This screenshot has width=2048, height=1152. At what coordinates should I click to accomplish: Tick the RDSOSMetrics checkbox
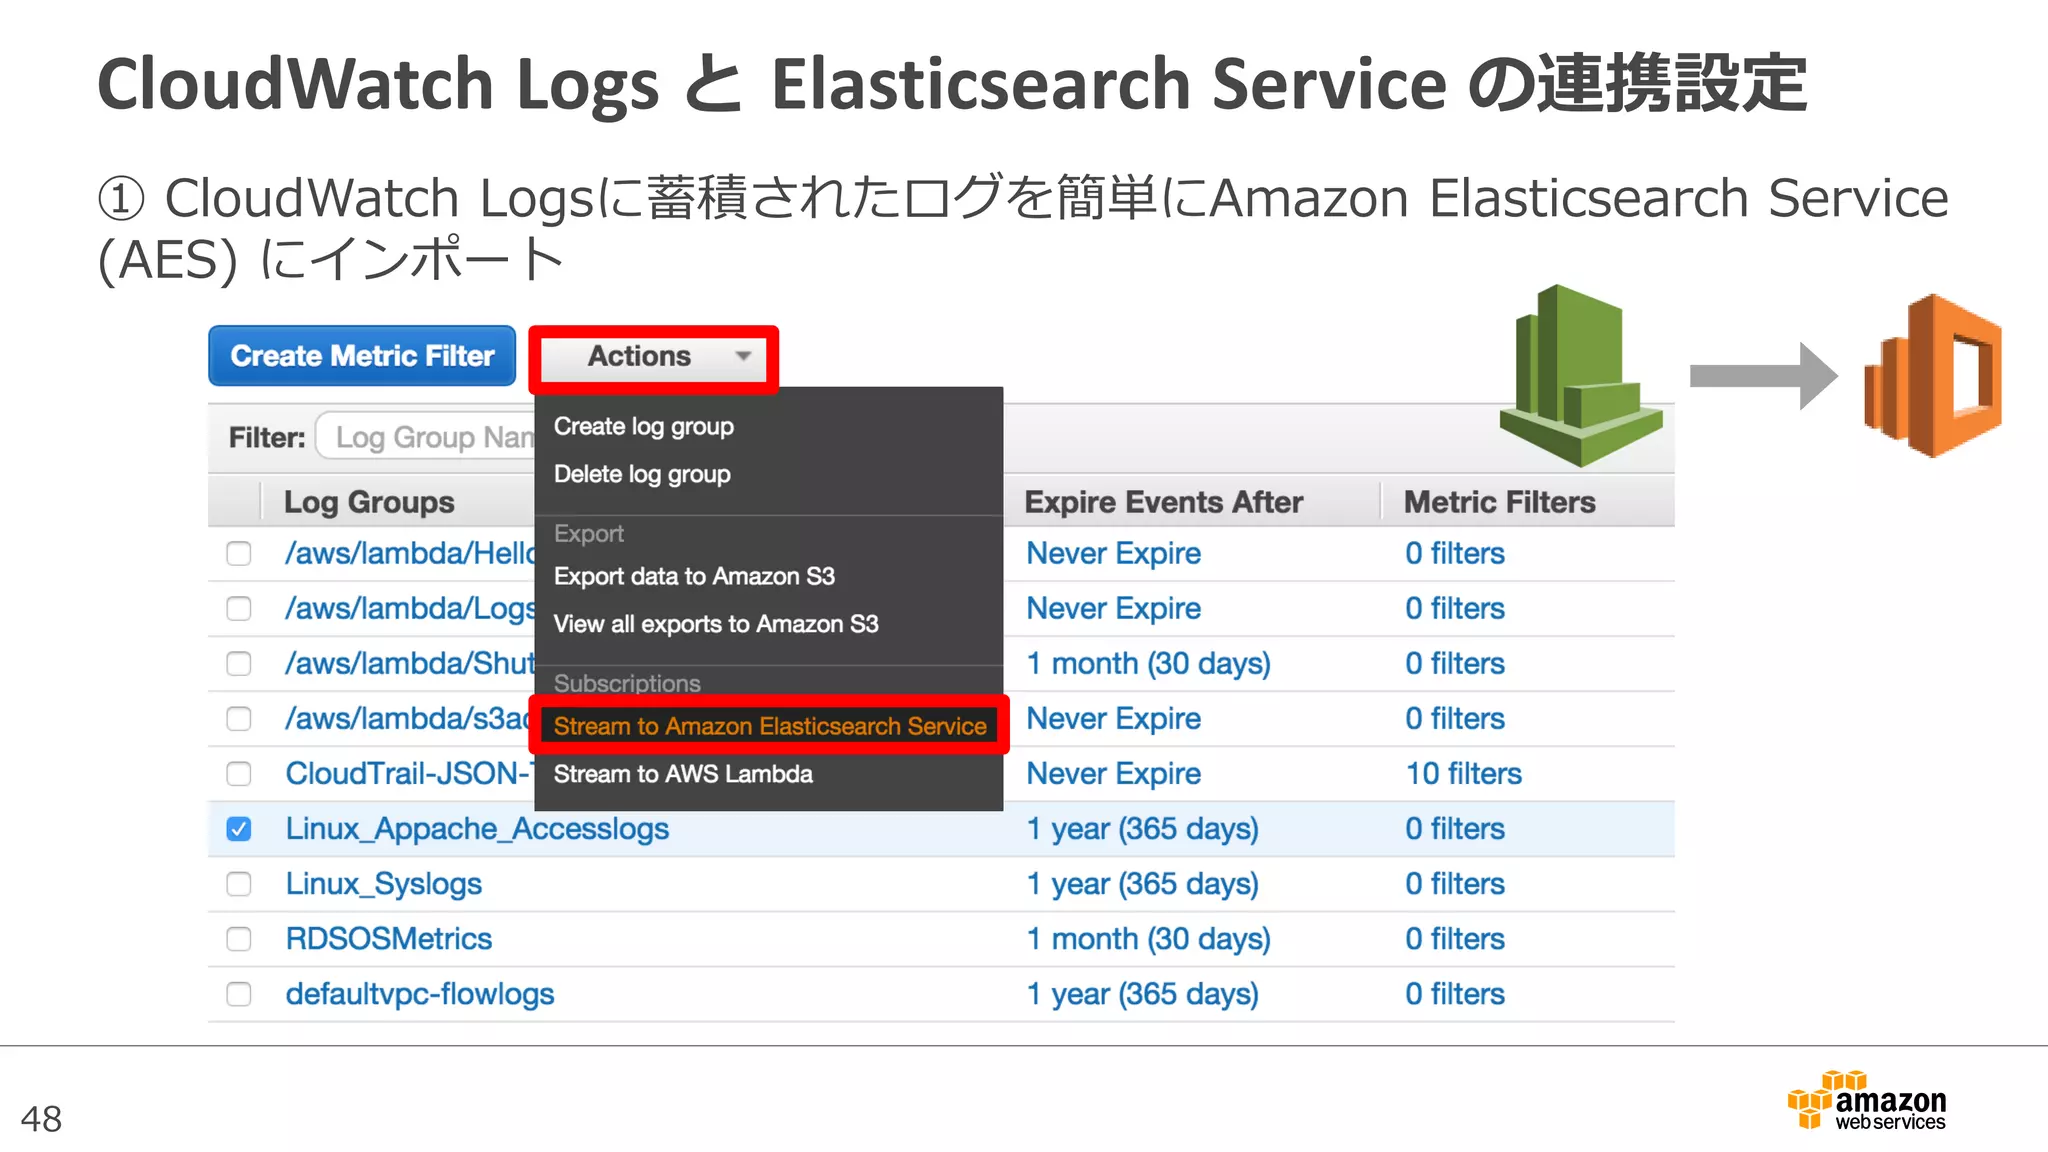click(239, 939)
